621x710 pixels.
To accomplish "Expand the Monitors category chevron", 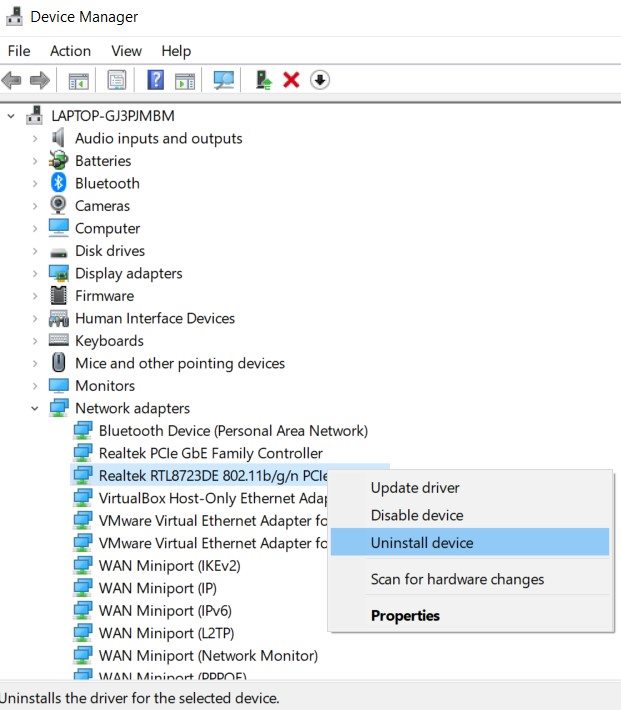I will pyautogui.click(x=35, y=386).
